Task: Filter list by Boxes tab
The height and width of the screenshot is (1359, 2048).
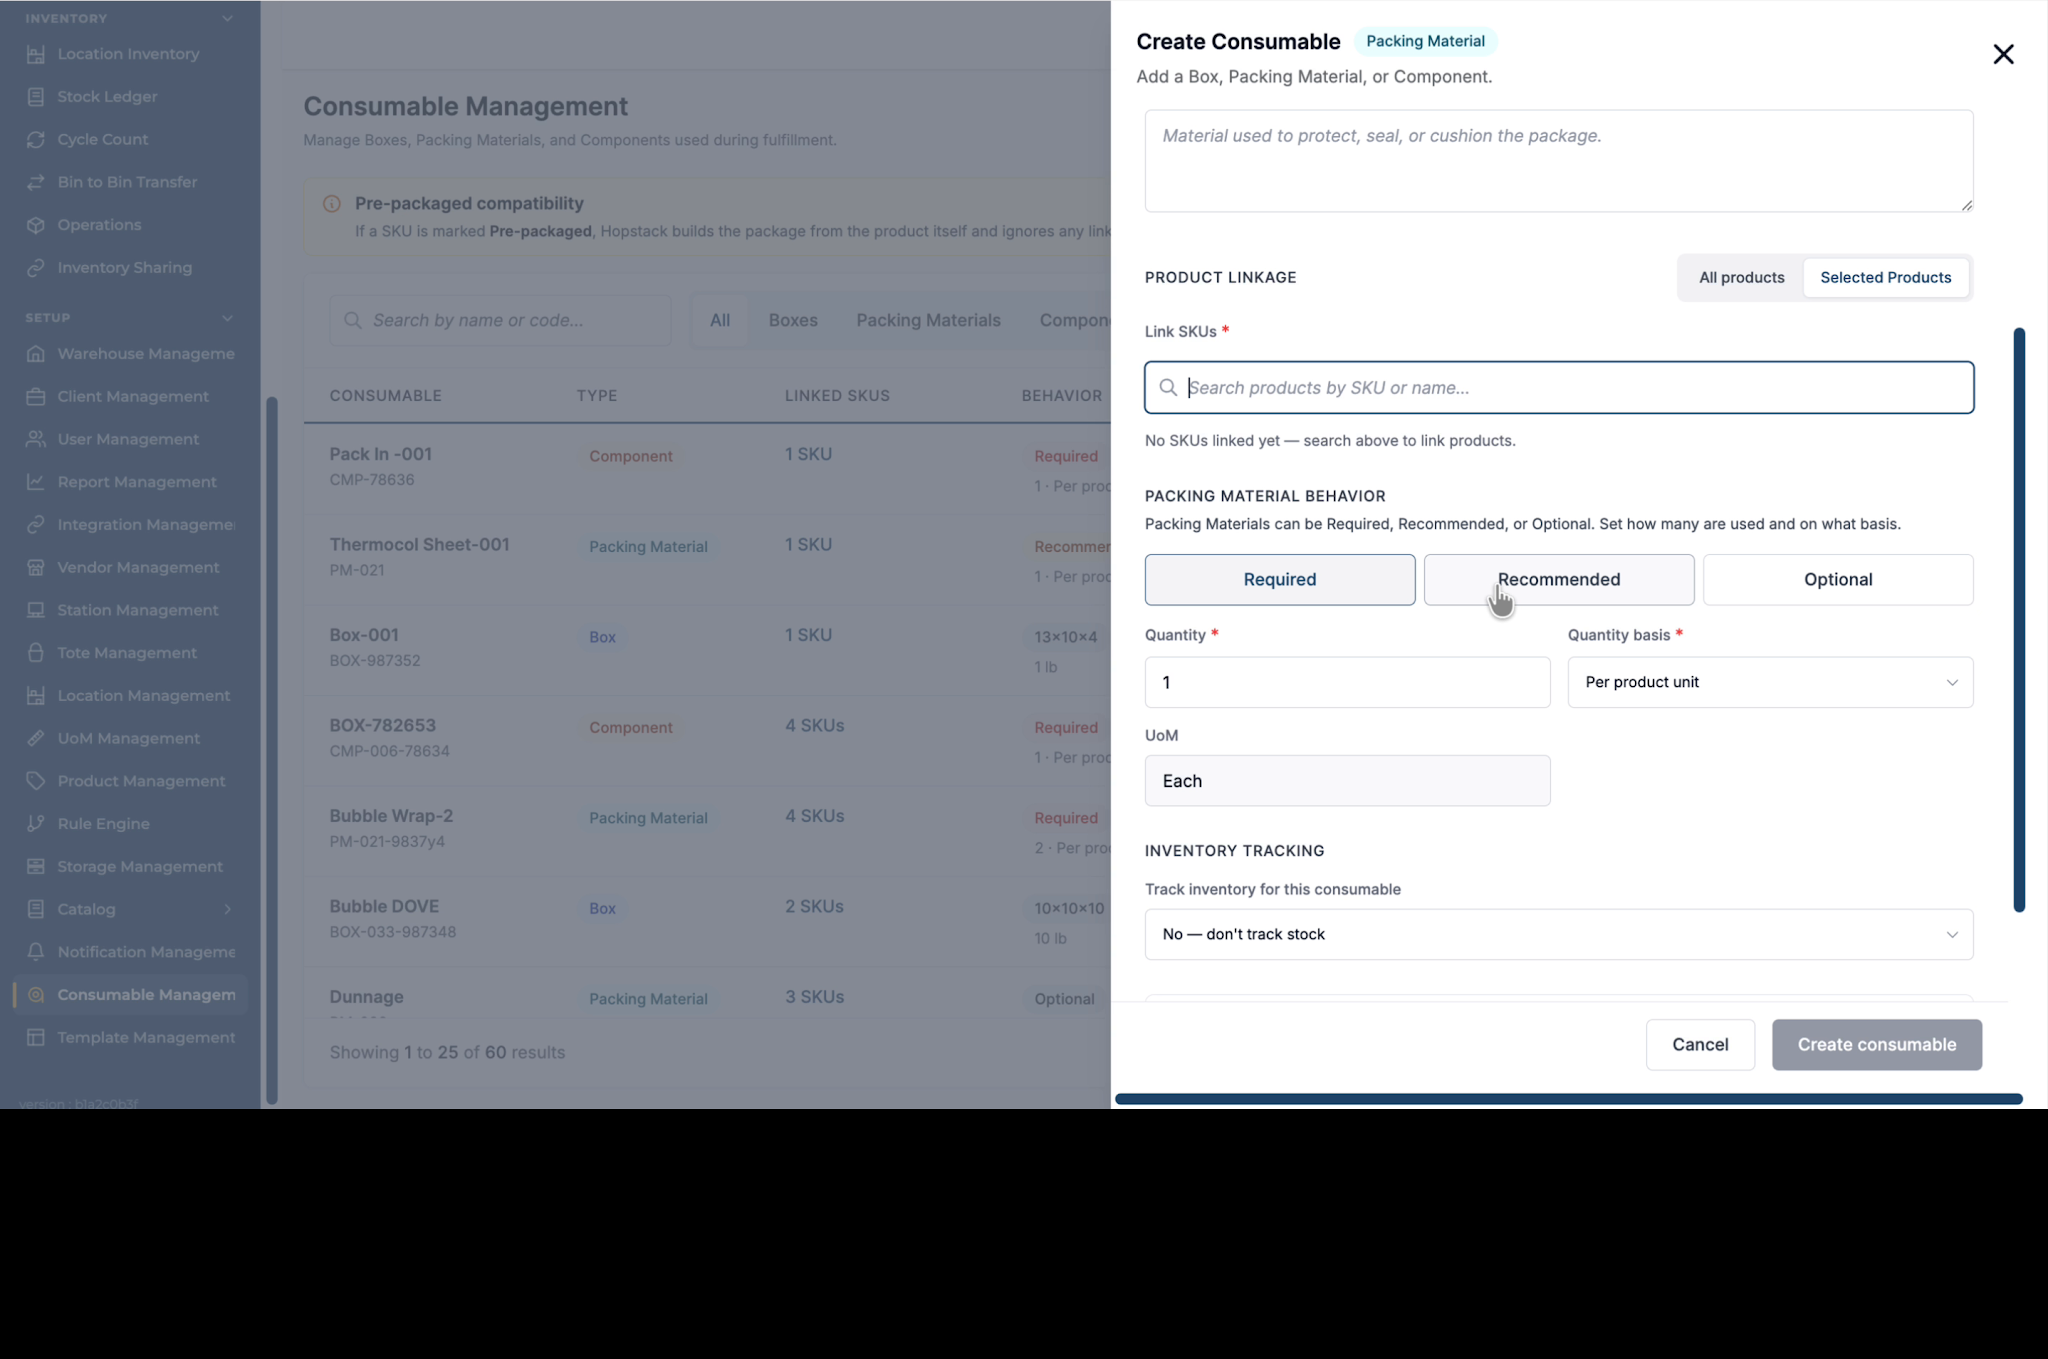Action: 793,321
